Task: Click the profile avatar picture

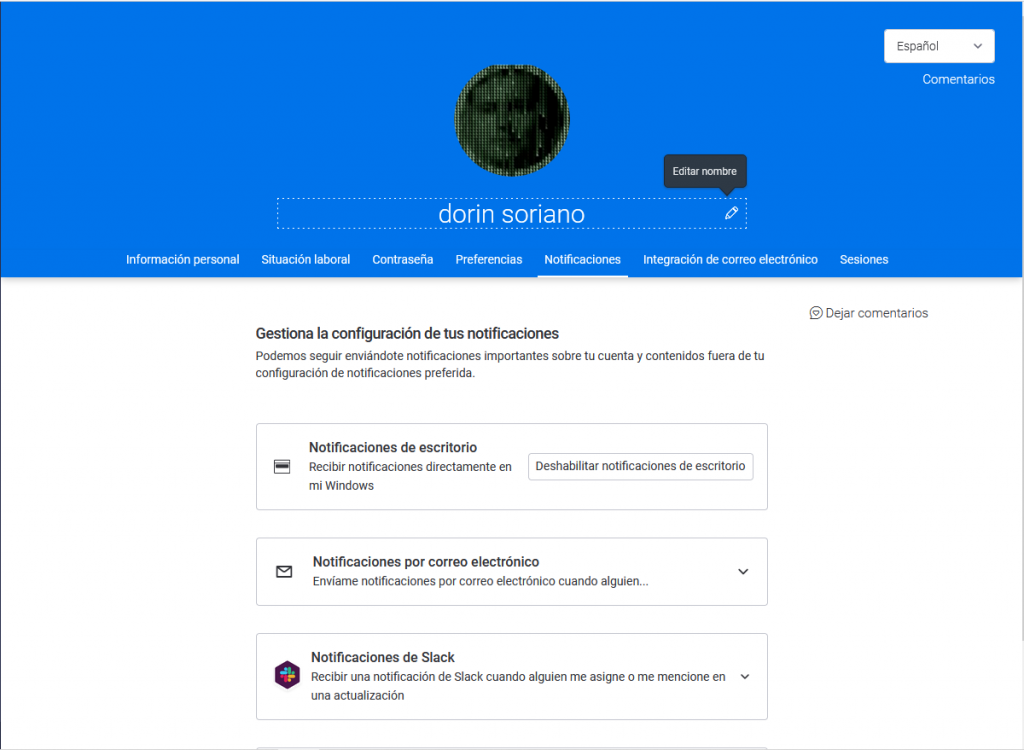Action: click(x=512, y=121)
